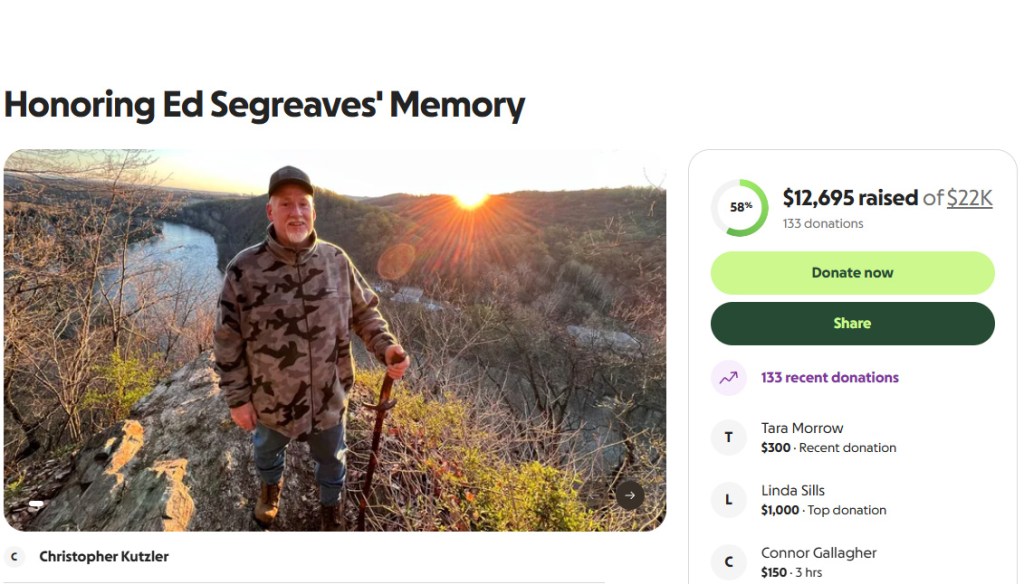
Task: Click the 58% circular progress ring
Action: pyautogui.click(x=740, y=208)
